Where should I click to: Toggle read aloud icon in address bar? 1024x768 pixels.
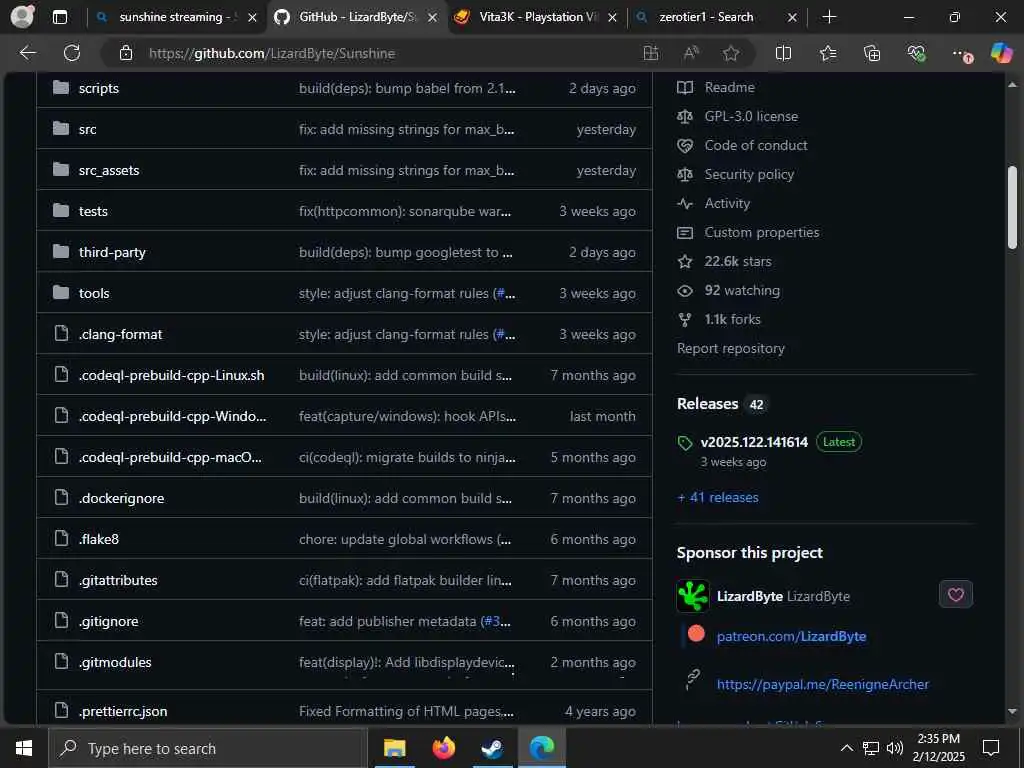691,54
